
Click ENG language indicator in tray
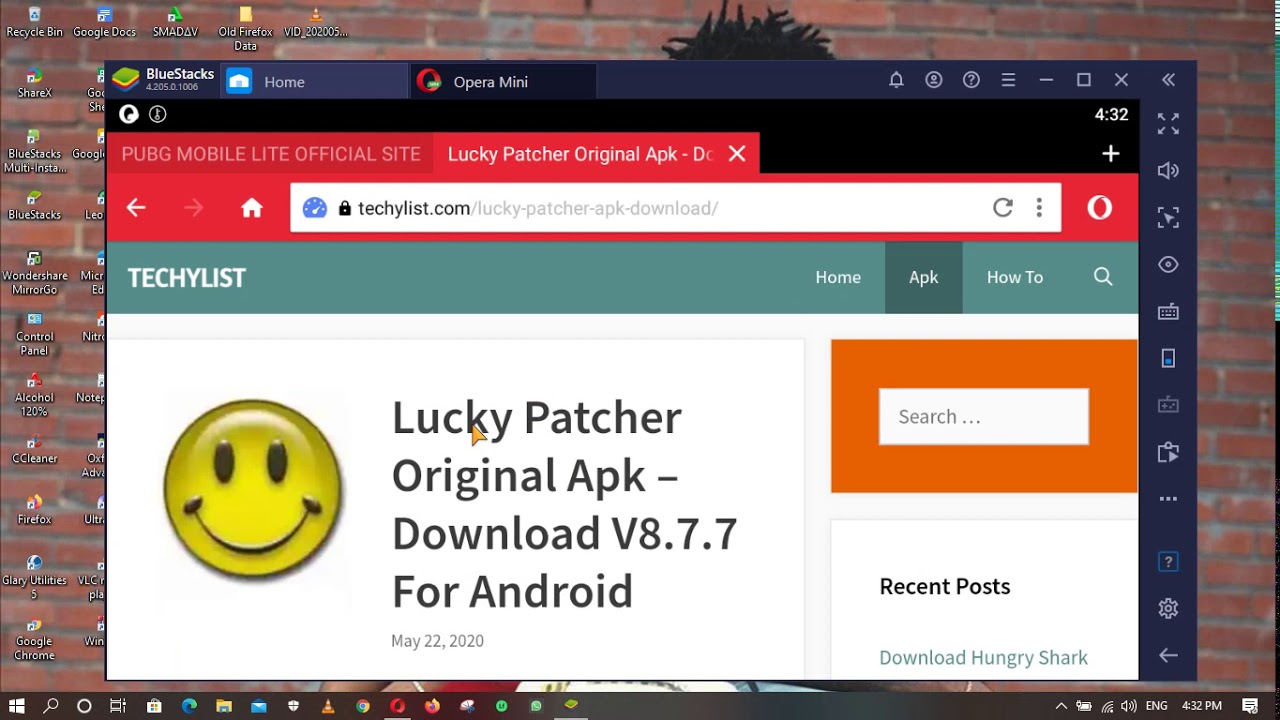1156,706
